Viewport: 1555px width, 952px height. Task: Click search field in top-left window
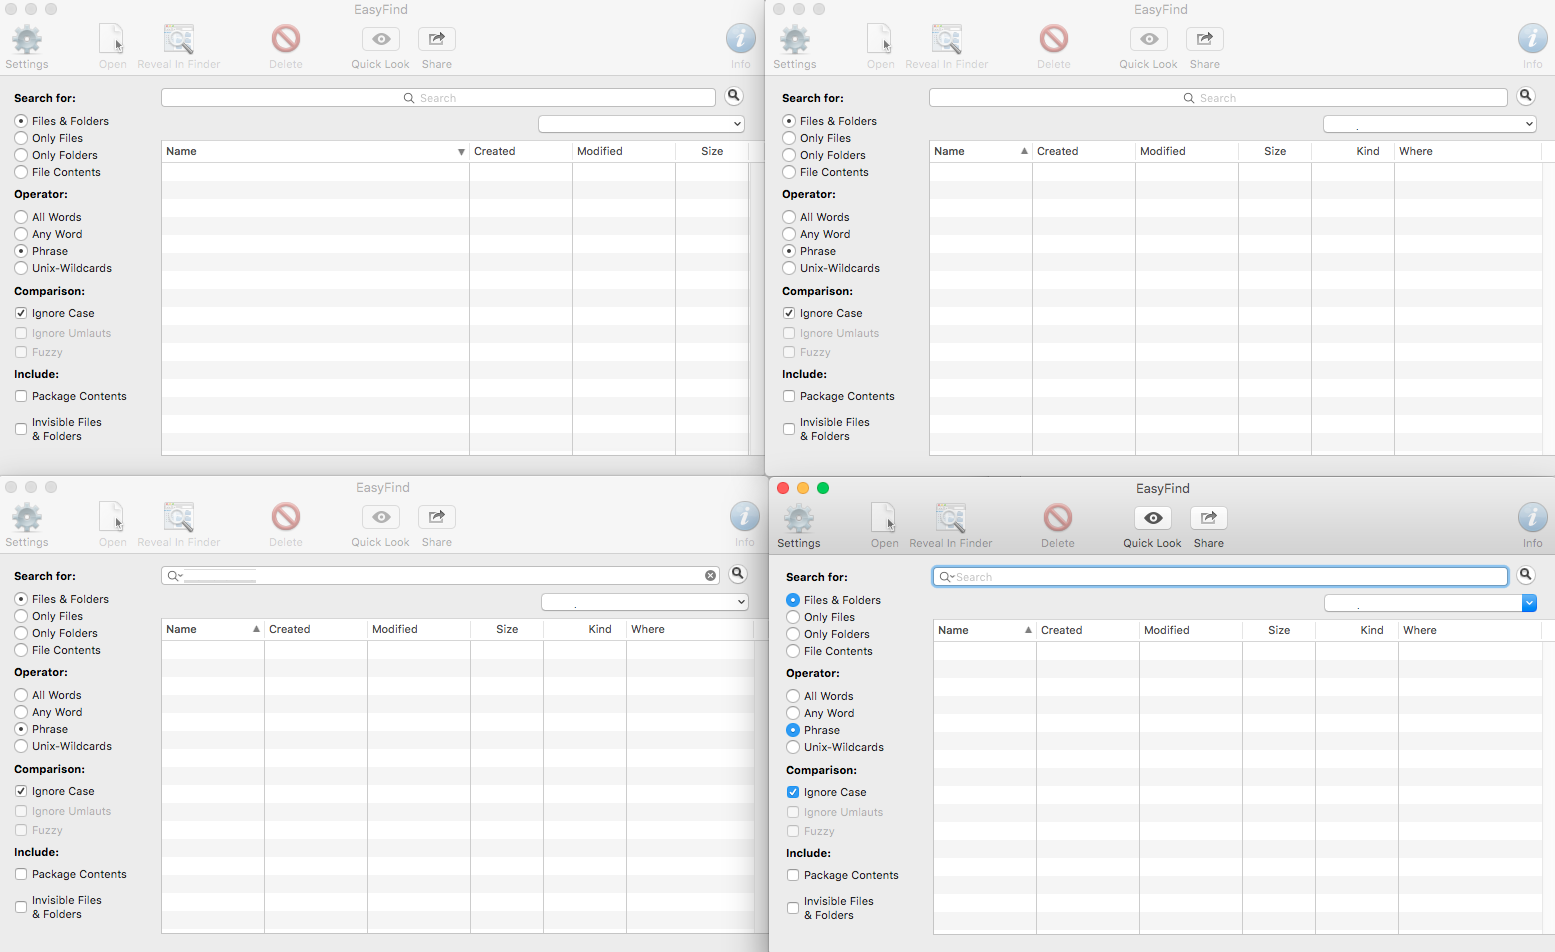(438, 98)
